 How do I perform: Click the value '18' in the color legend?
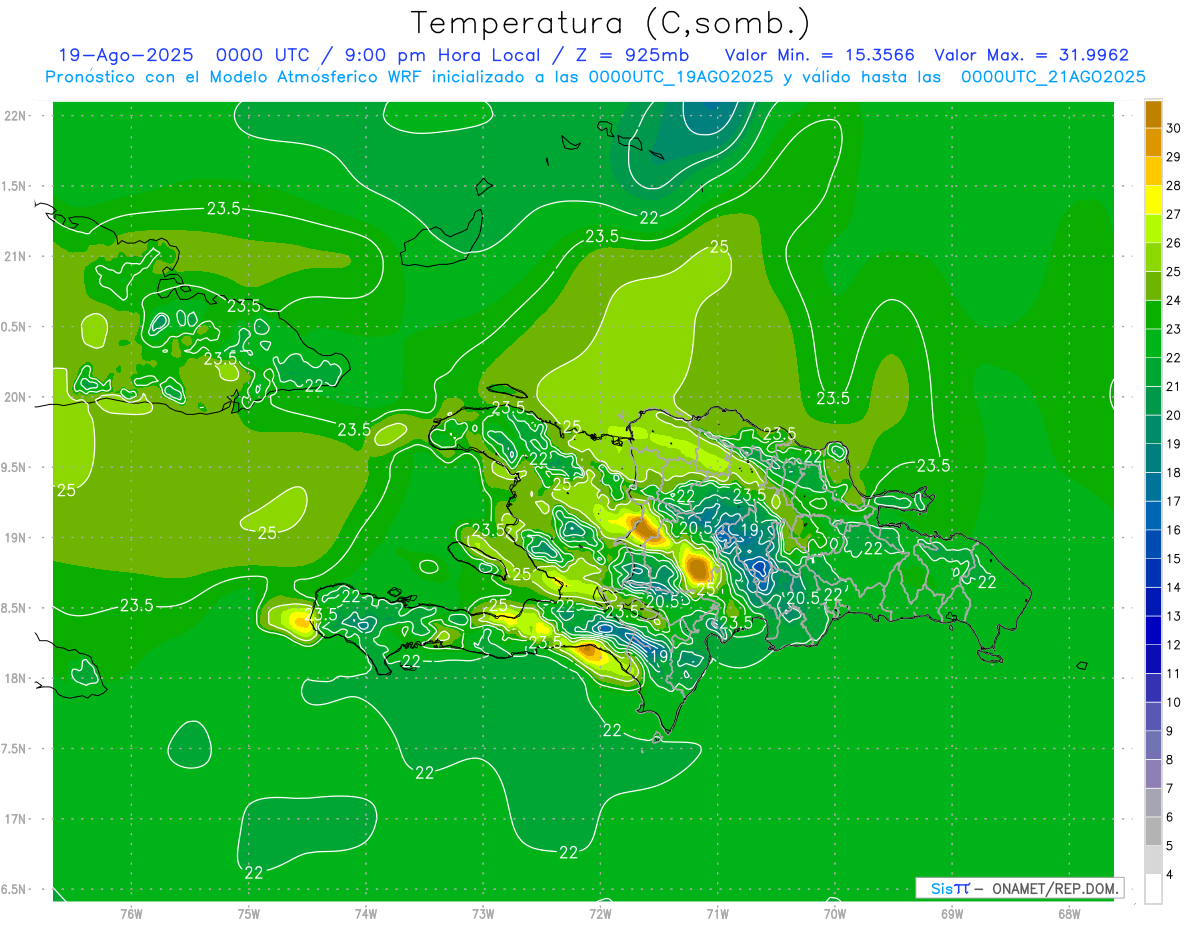pyautogui.click(x=1173, y=472)
